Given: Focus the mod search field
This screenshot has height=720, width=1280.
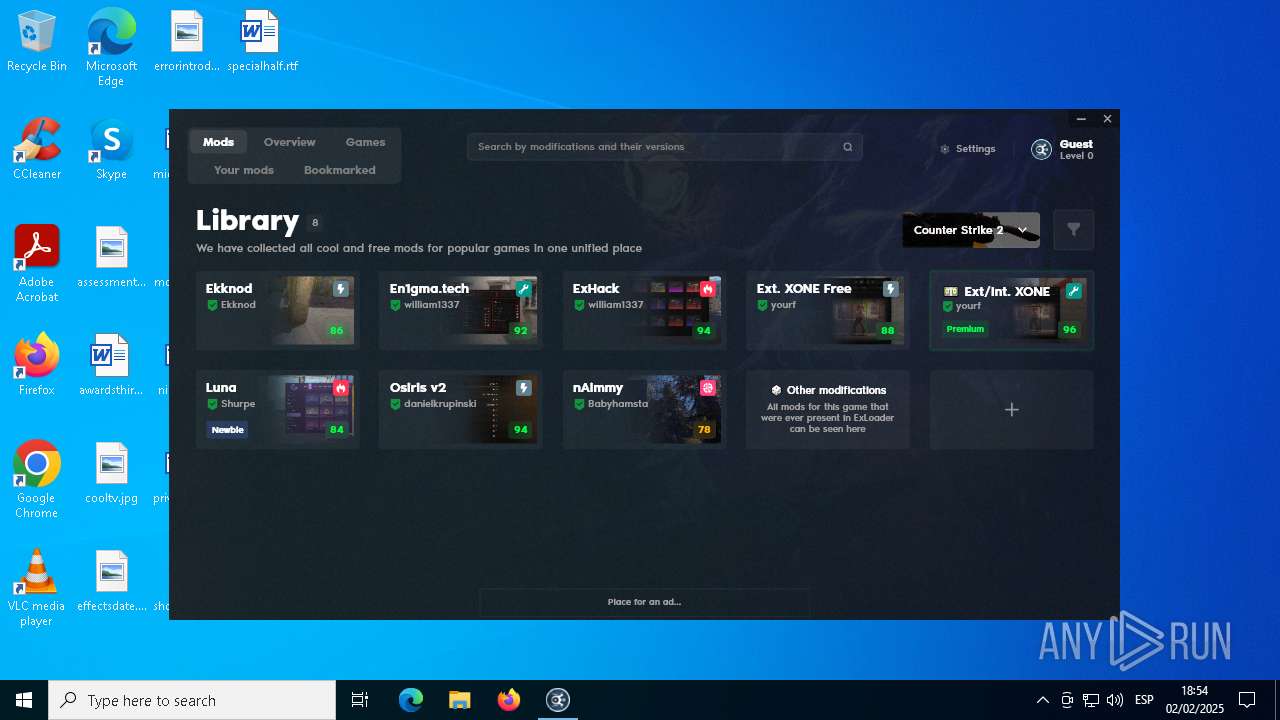Looking at the screenshot, I should pyautogui.click(x=664, y=147).
